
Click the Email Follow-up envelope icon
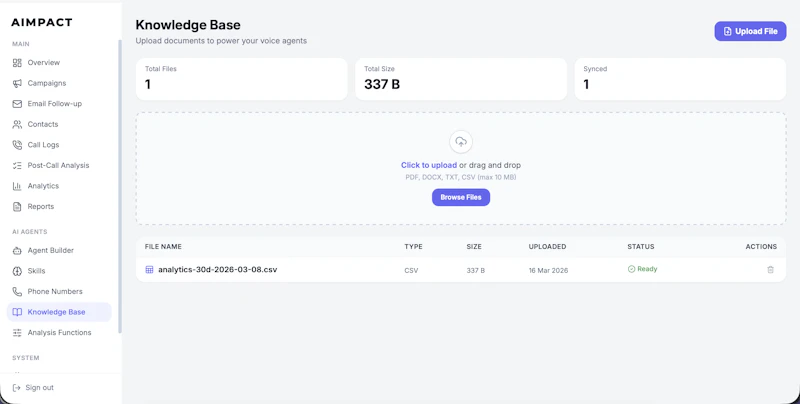tap(17, 104)
